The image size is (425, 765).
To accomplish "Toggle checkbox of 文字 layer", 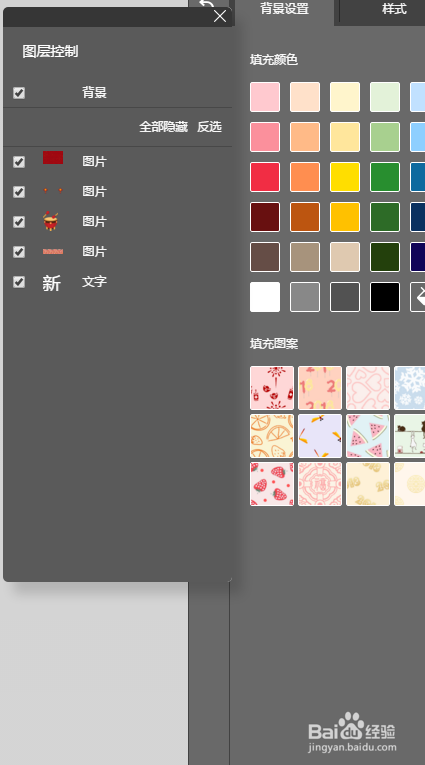I will (x=19, y=282).
